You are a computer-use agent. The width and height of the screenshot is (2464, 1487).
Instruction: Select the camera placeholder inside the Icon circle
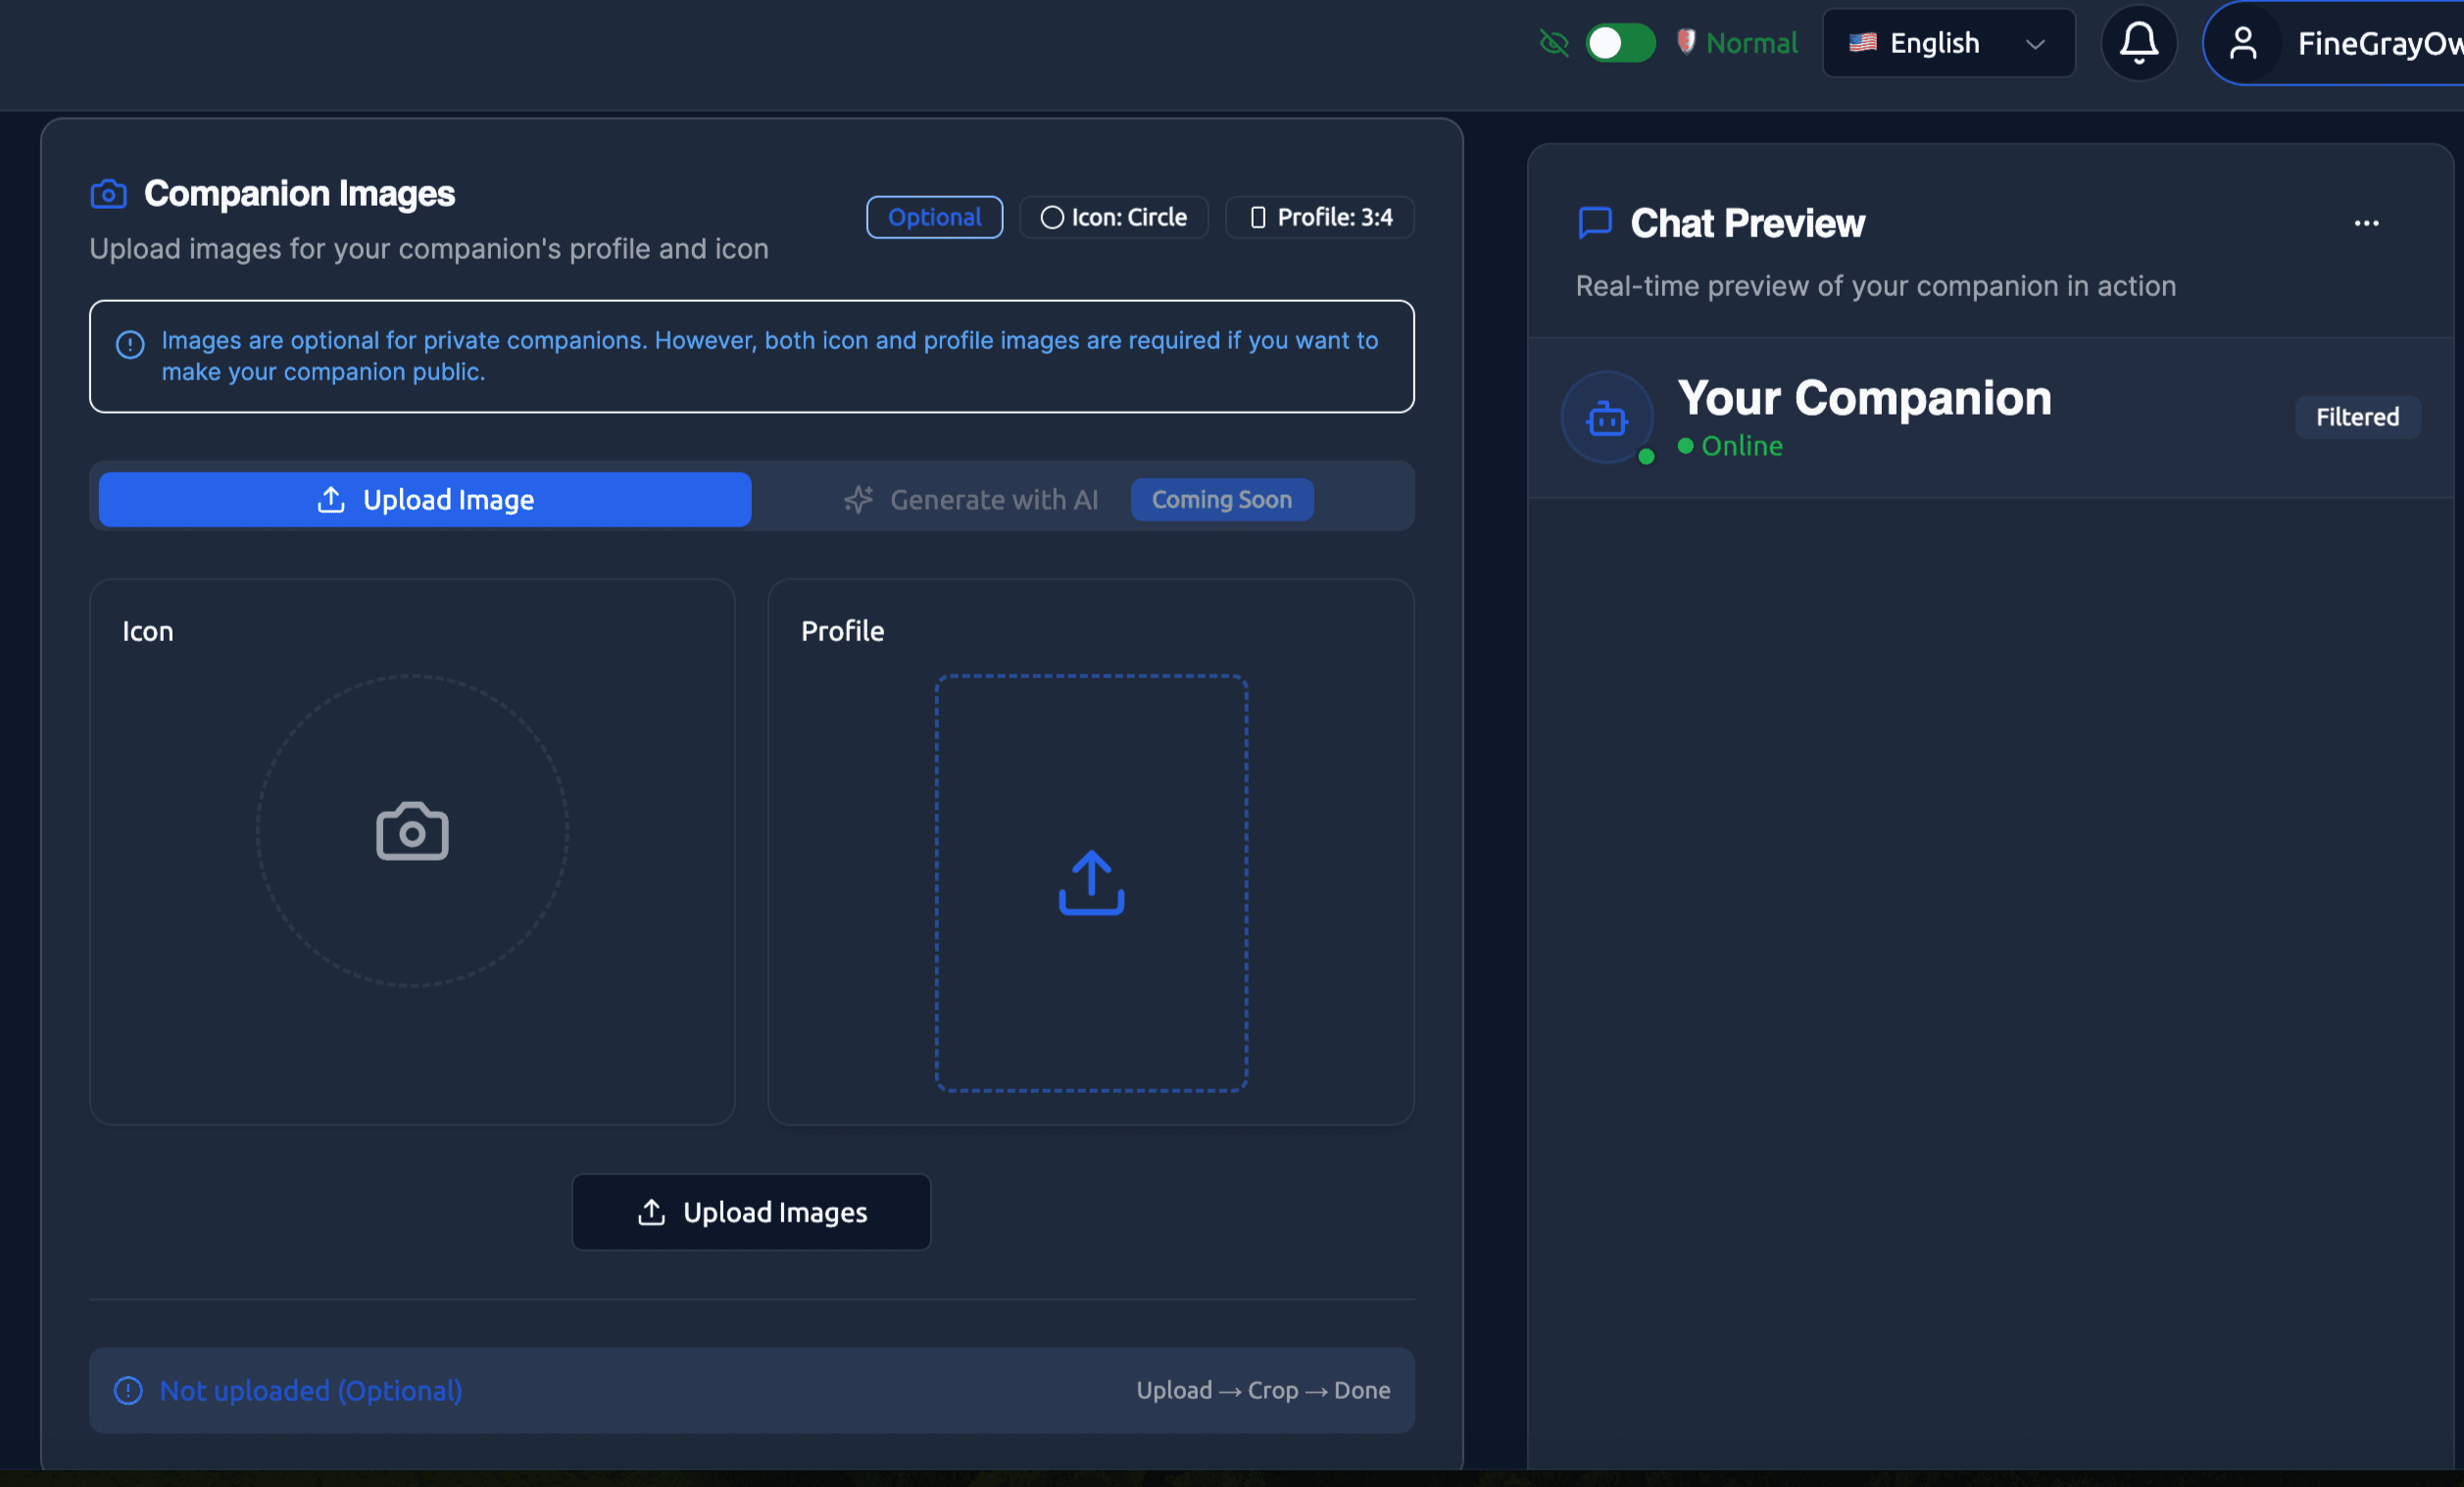coord(411,830)
